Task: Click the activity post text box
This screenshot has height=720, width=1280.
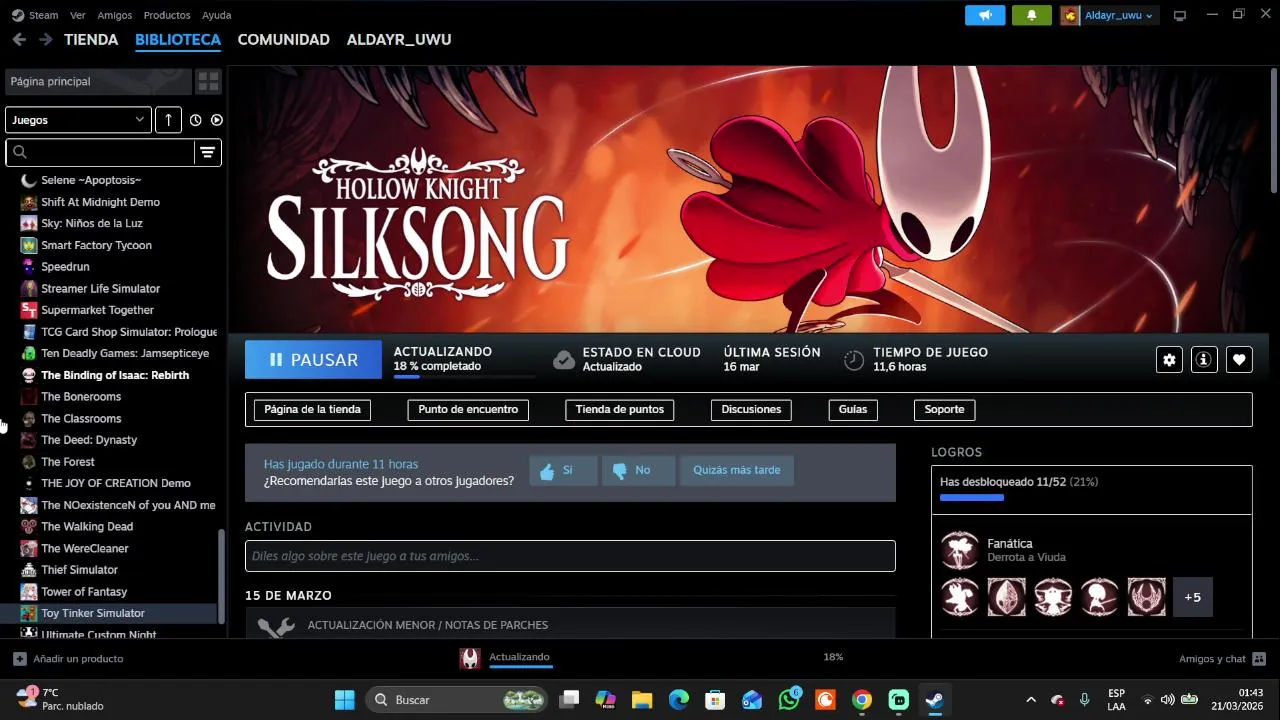Action: 570,556
